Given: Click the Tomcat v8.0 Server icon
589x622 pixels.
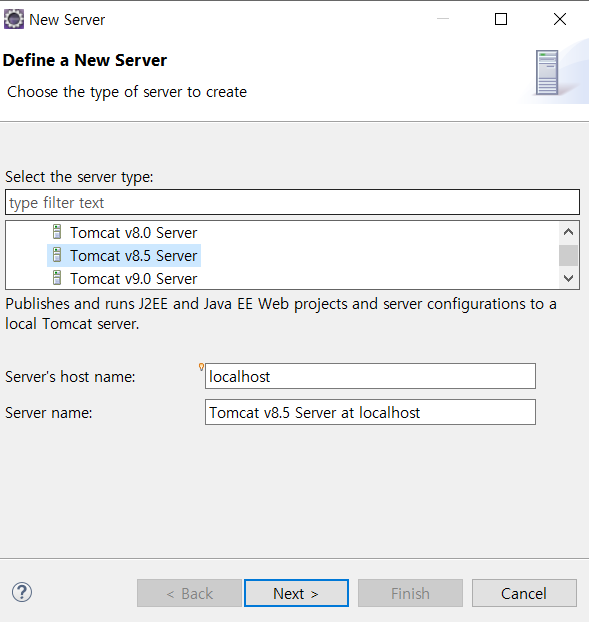Looking at the screenshot, I should point(57,232).
